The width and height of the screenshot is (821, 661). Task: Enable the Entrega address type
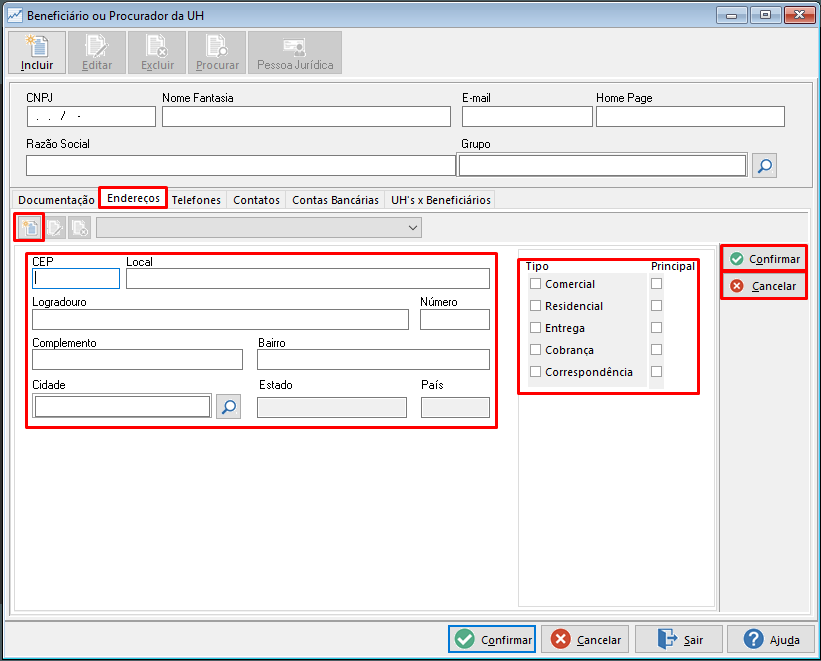point(536,328)
